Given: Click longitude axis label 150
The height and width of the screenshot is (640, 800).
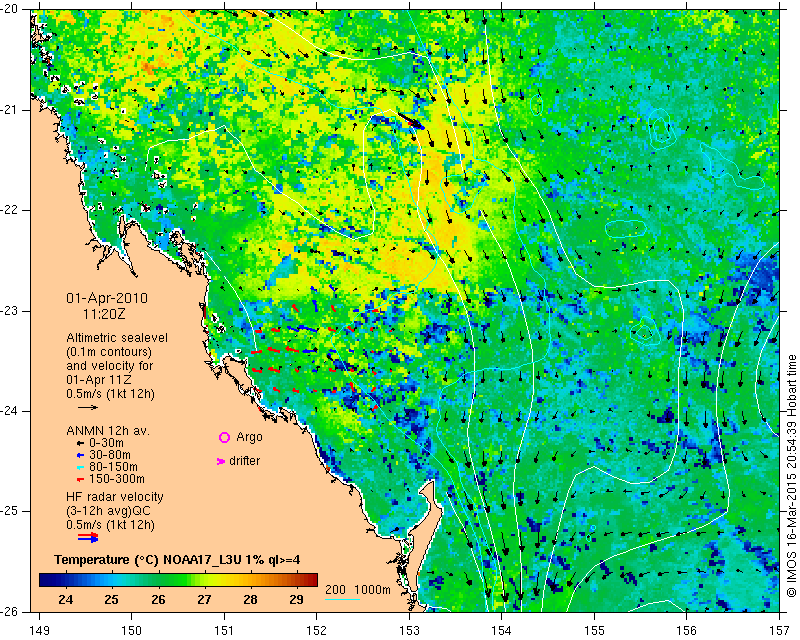Looking at the screenshot, I should [x=132, y=631].
